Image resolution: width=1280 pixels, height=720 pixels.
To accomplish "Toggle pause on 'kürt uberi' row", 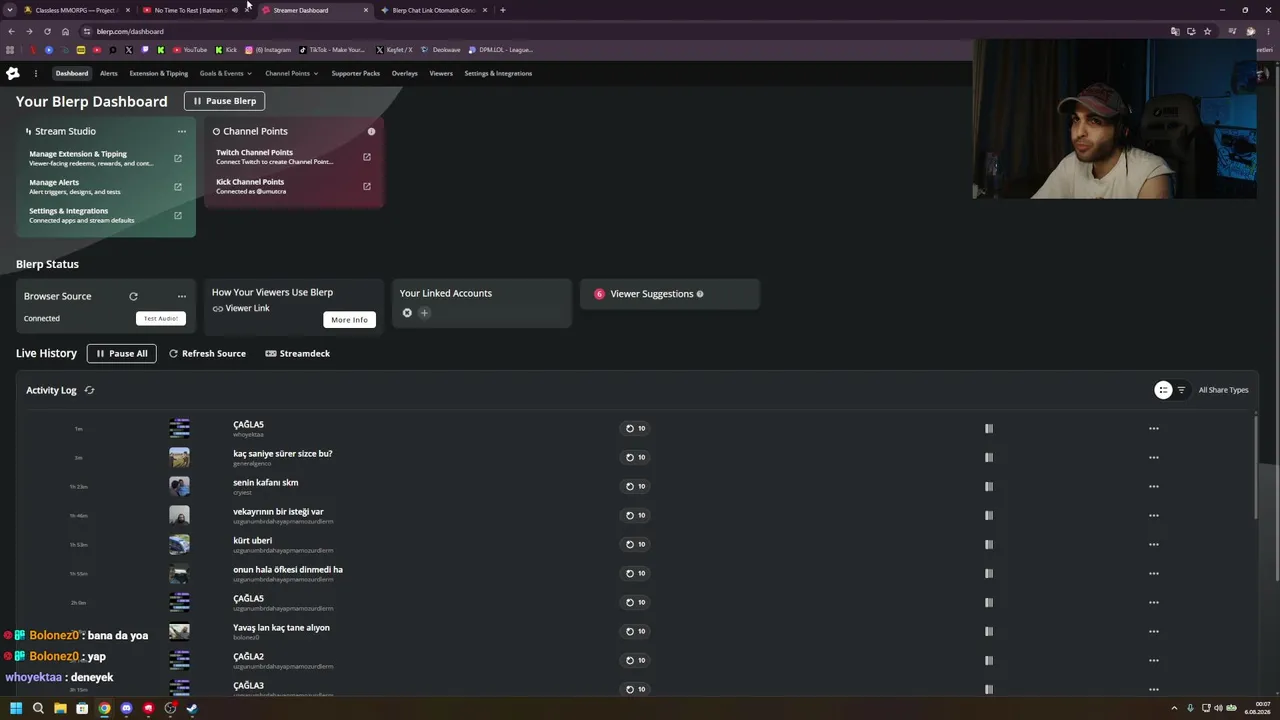I will pos(989,544).
